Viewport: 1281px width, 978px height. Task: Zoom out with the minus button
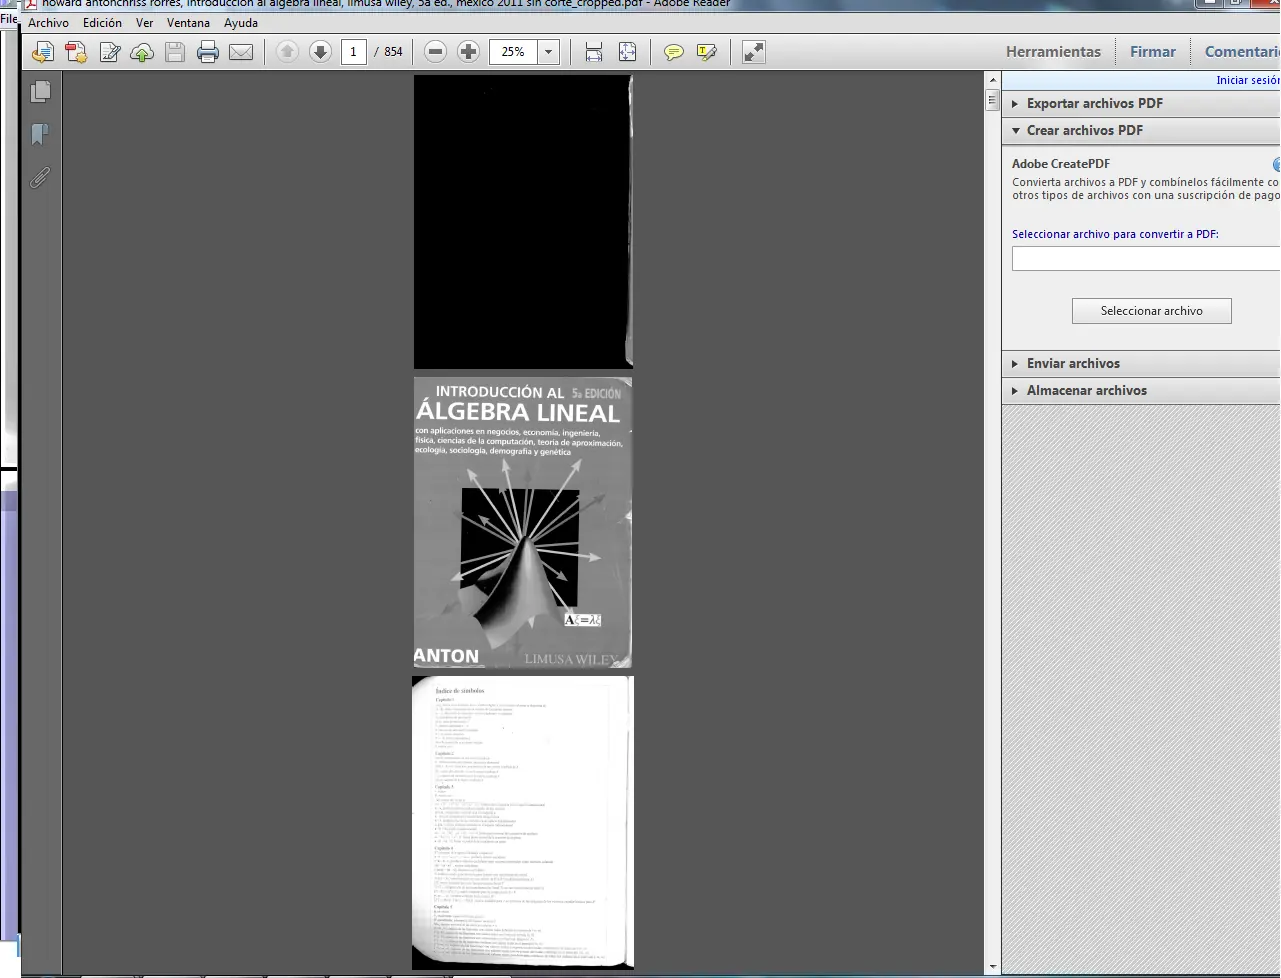point(435,52)
